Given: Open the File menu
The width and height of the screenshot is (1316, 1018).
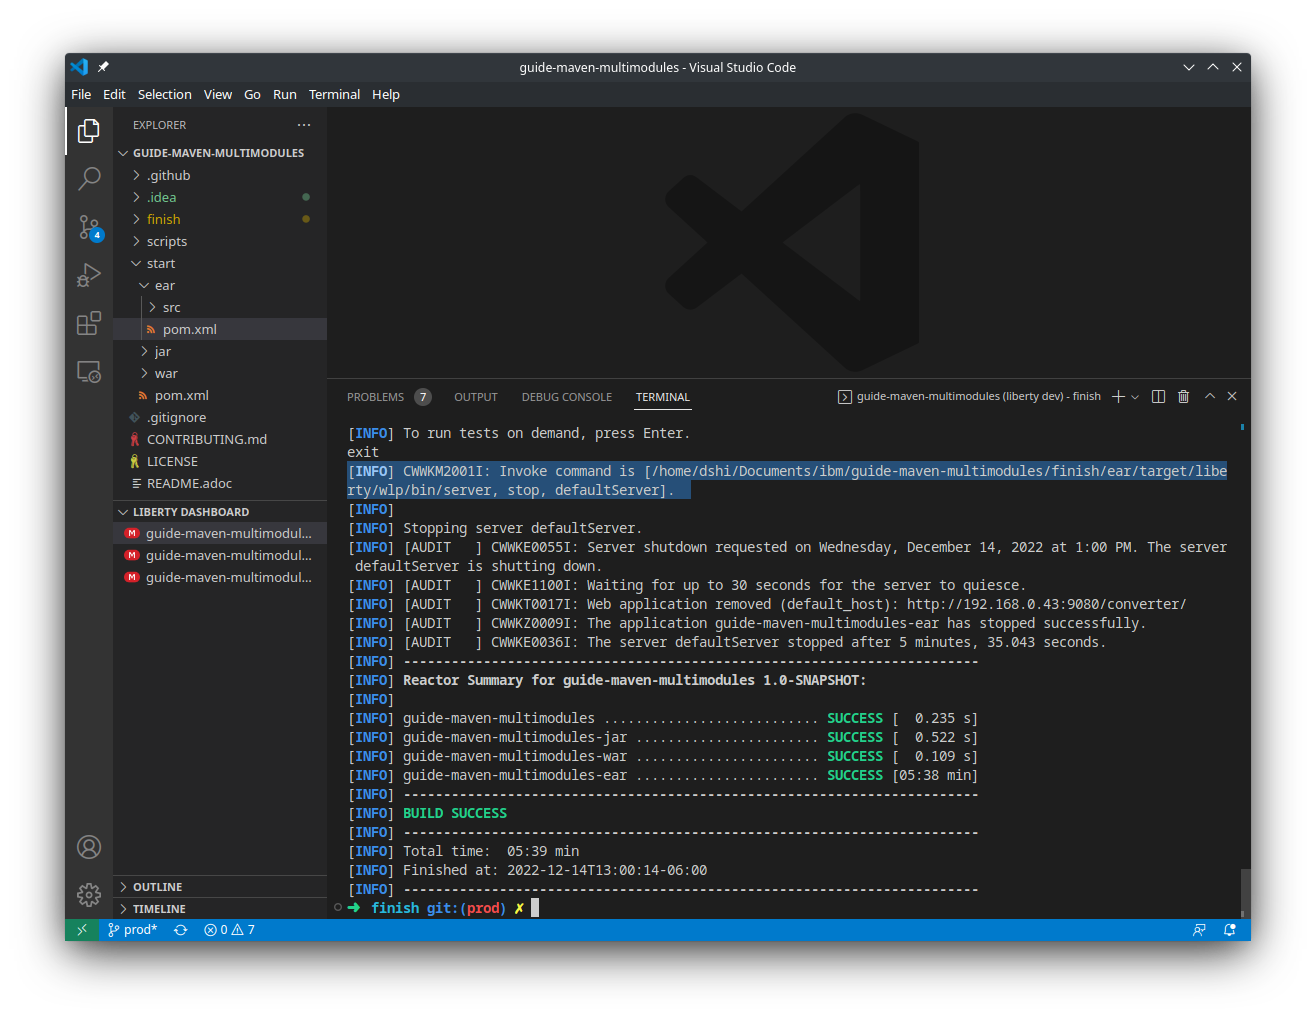Looking at the screenshot, I should (x=81, y=94).
